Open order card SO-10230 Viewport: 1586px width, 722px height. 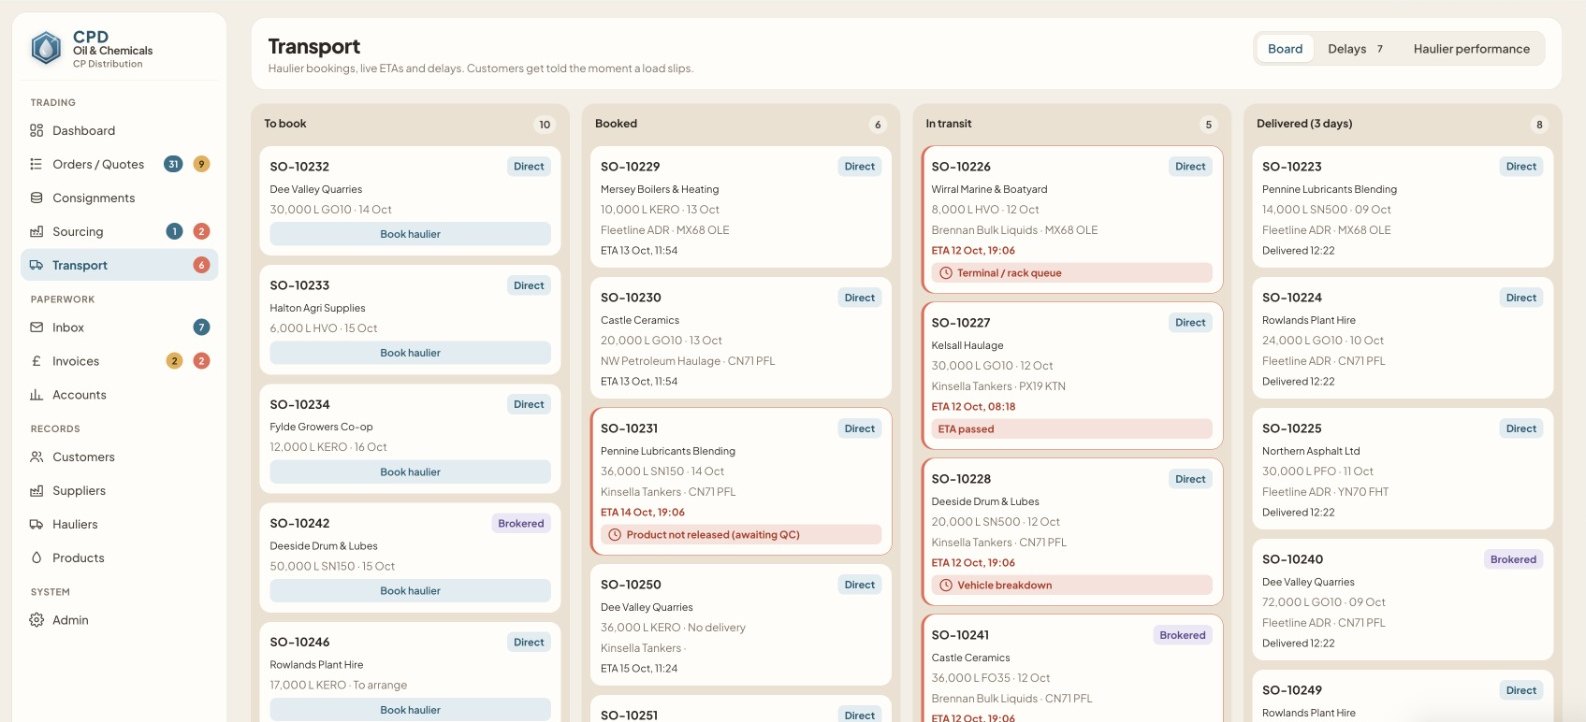coord(741,338)
